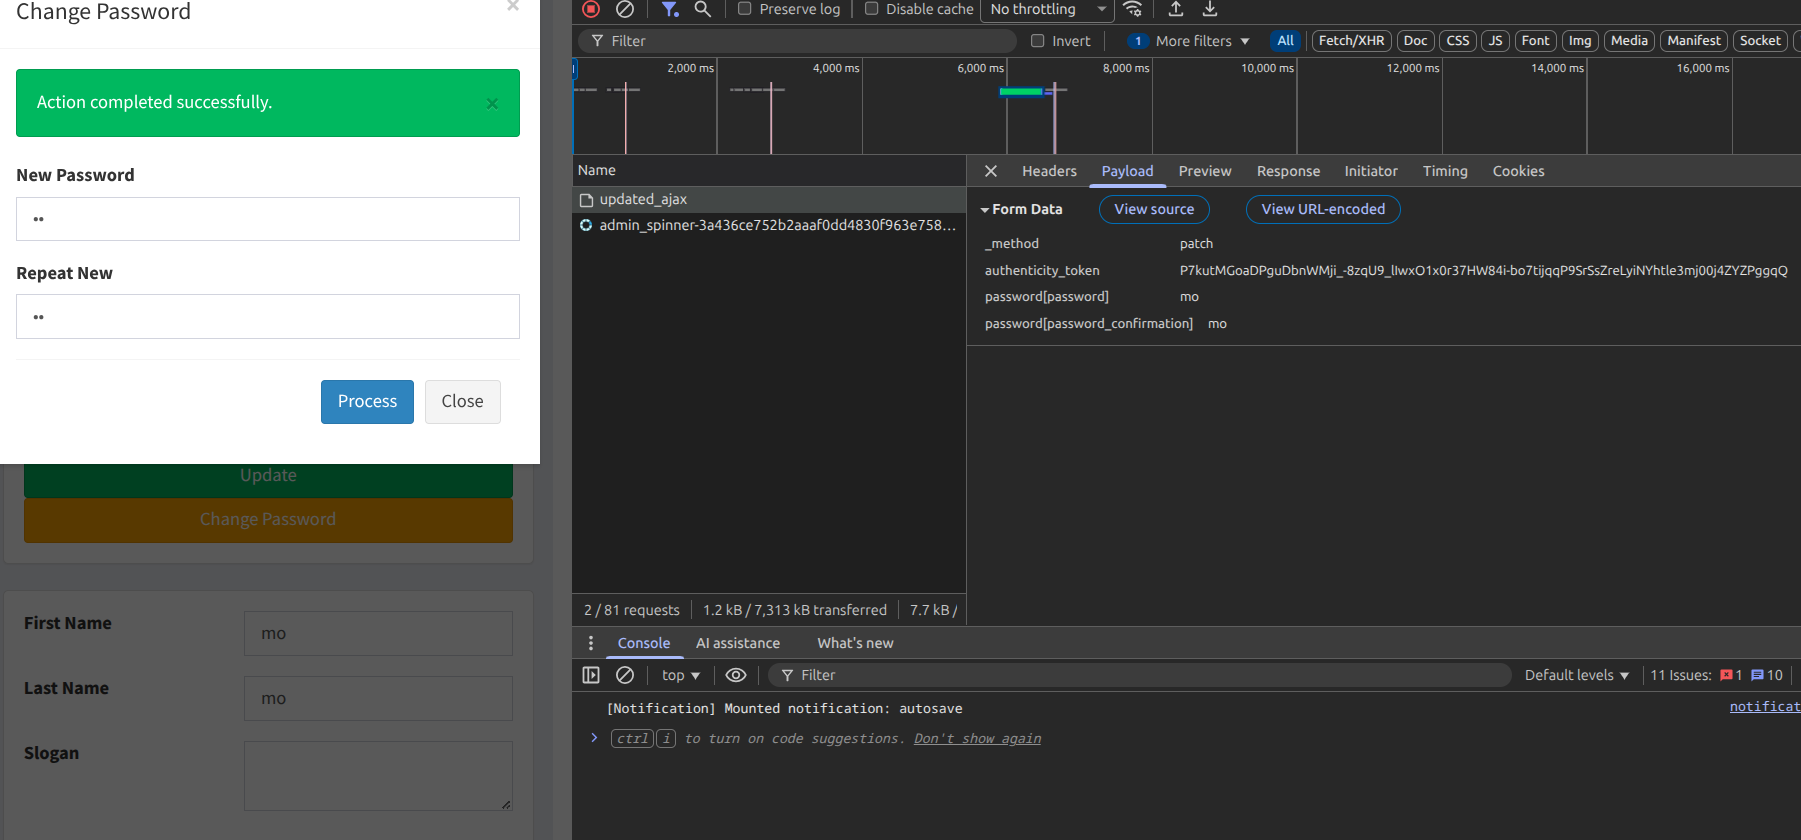This screenshot has height=840, width=1801.
Task: Click the New Password input field
Action: pyautogui.click(x=268, y=219)
